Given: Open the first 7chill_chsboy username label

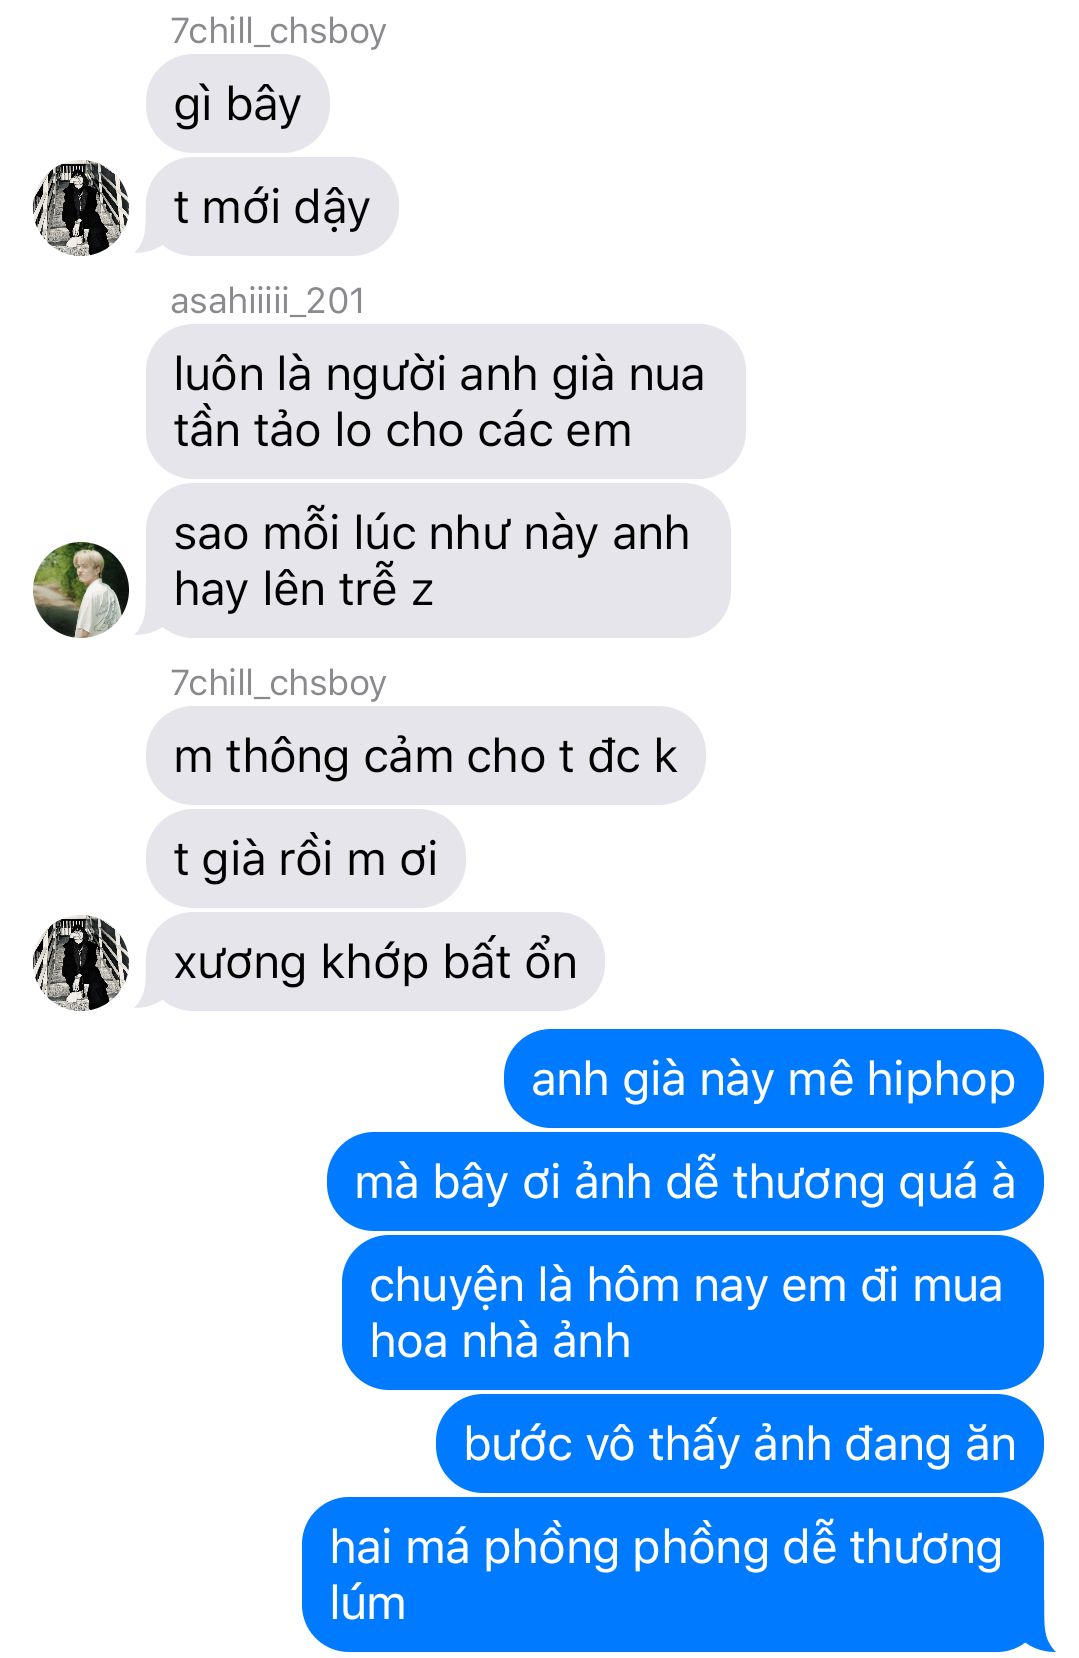Looking at the screenshot, I should [278, 31].
